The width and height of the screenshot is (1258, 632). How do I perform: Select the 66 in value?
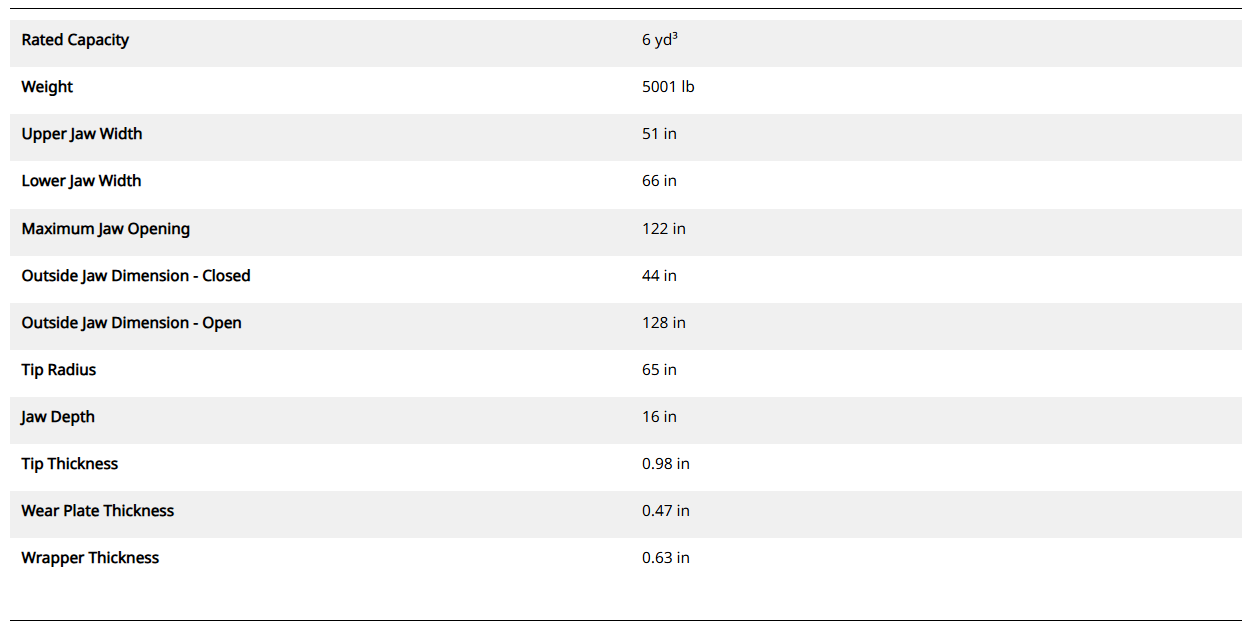point(659,181)
